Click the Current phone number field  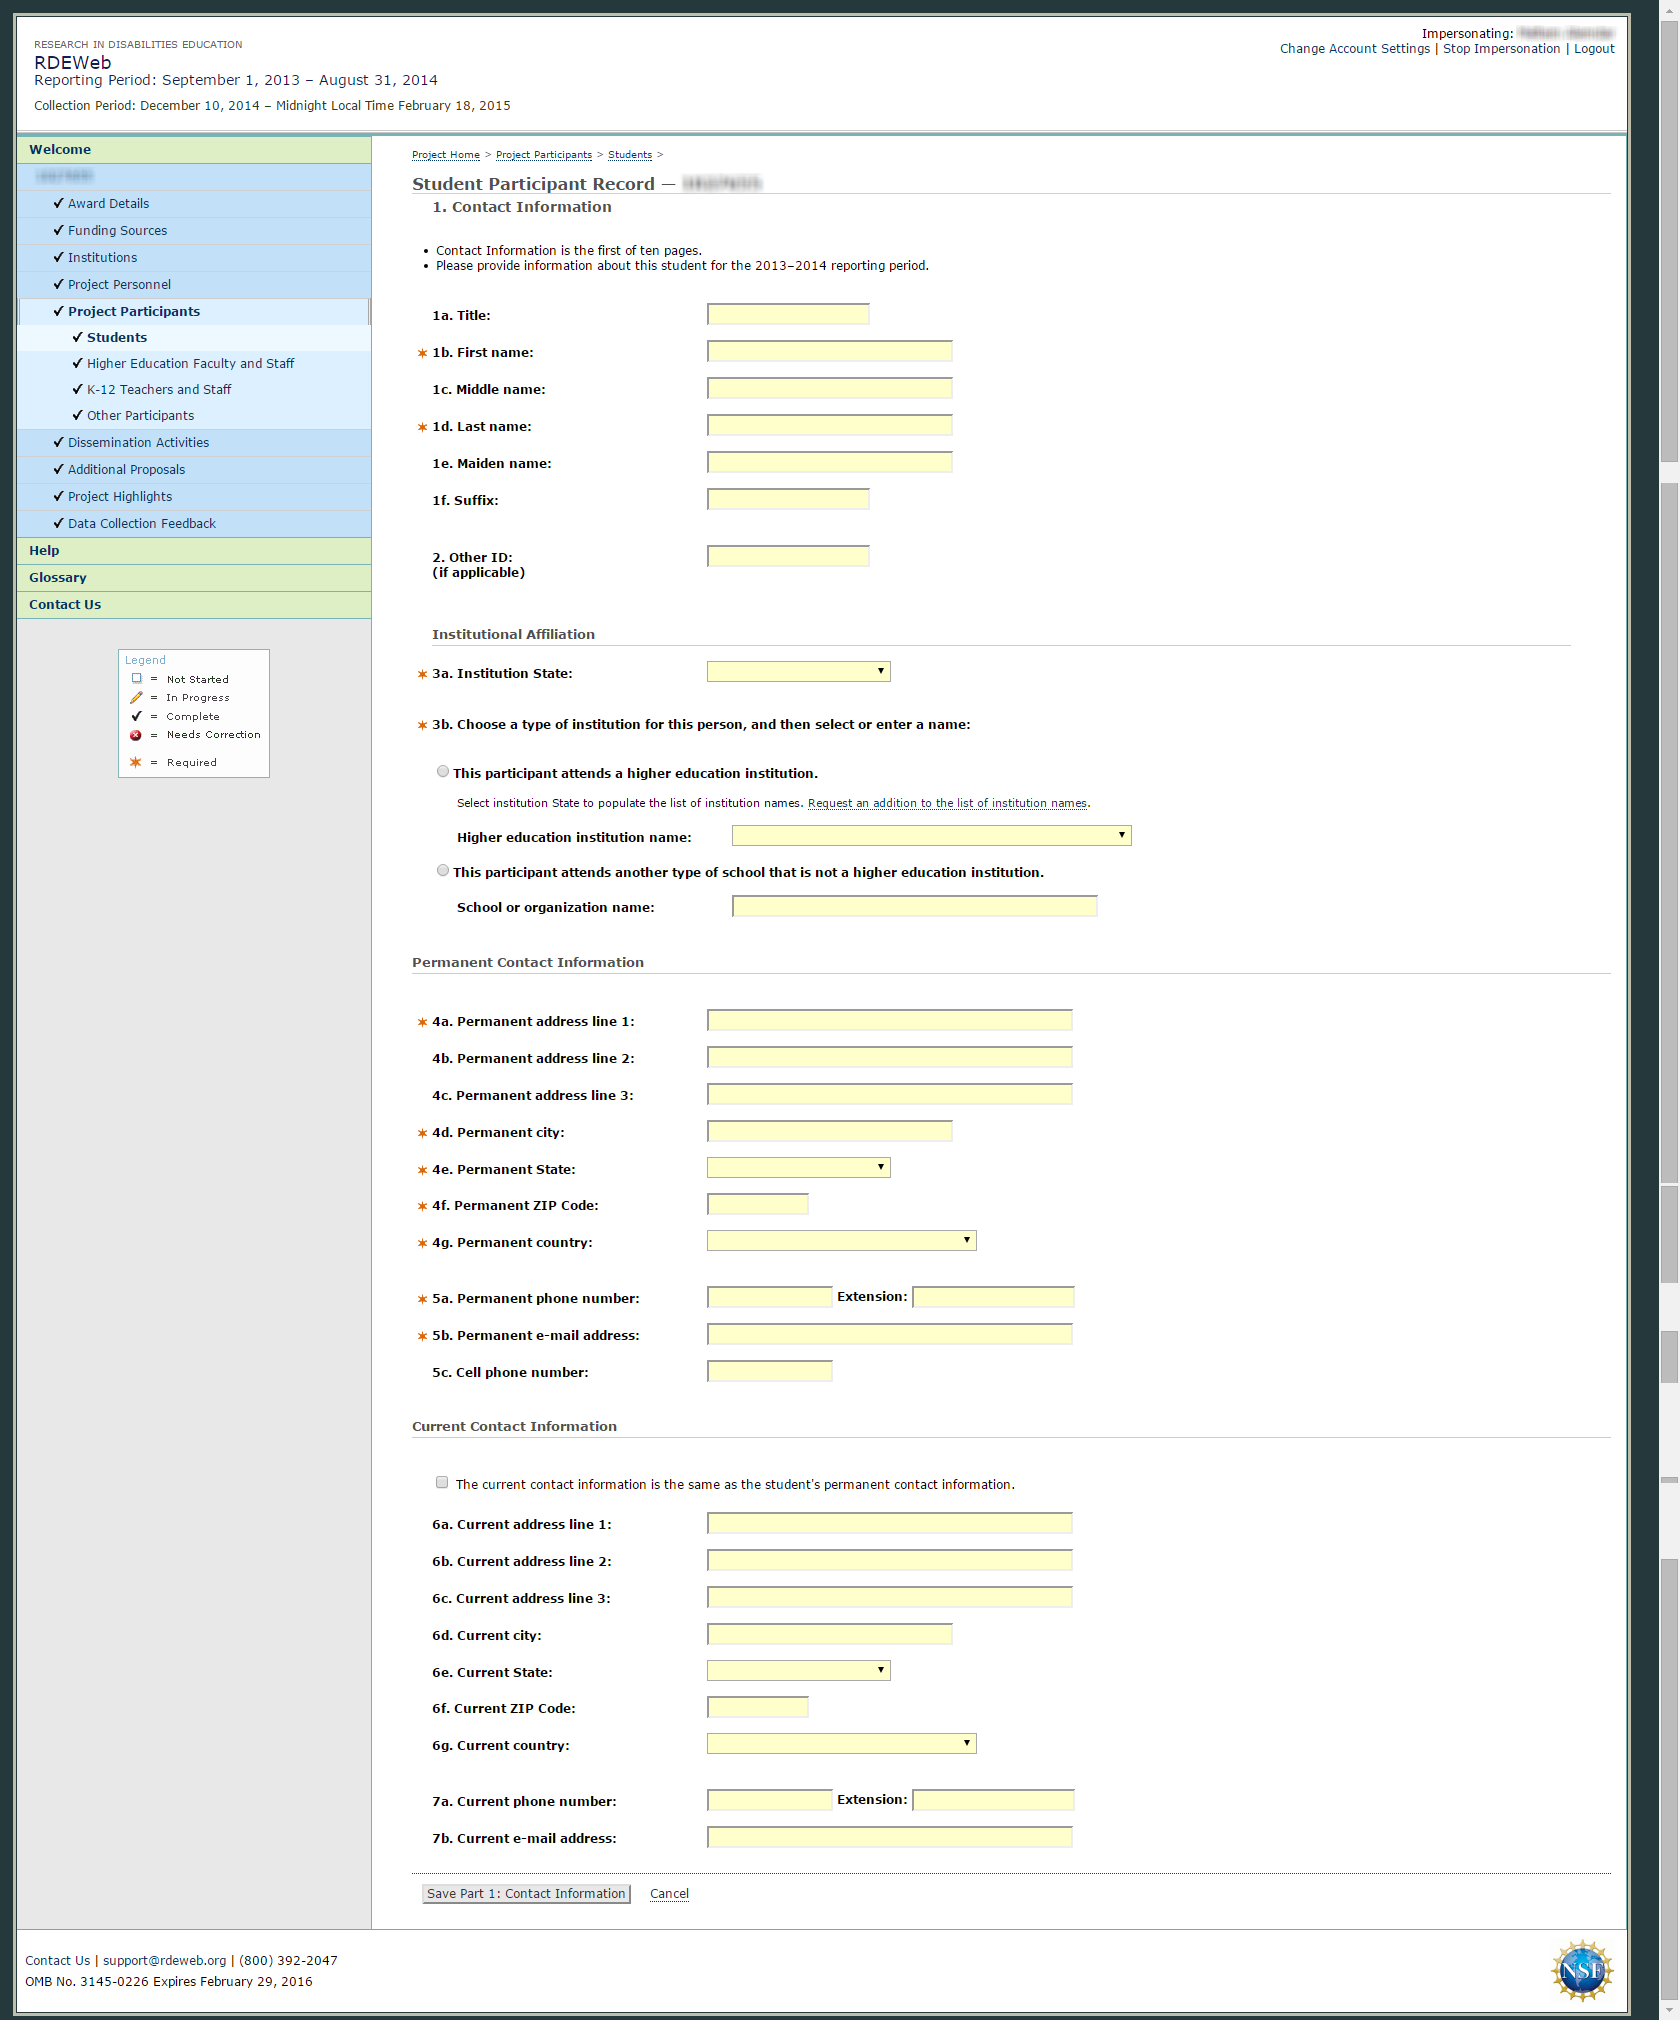pyautogui.click(x=770, y=1800)
